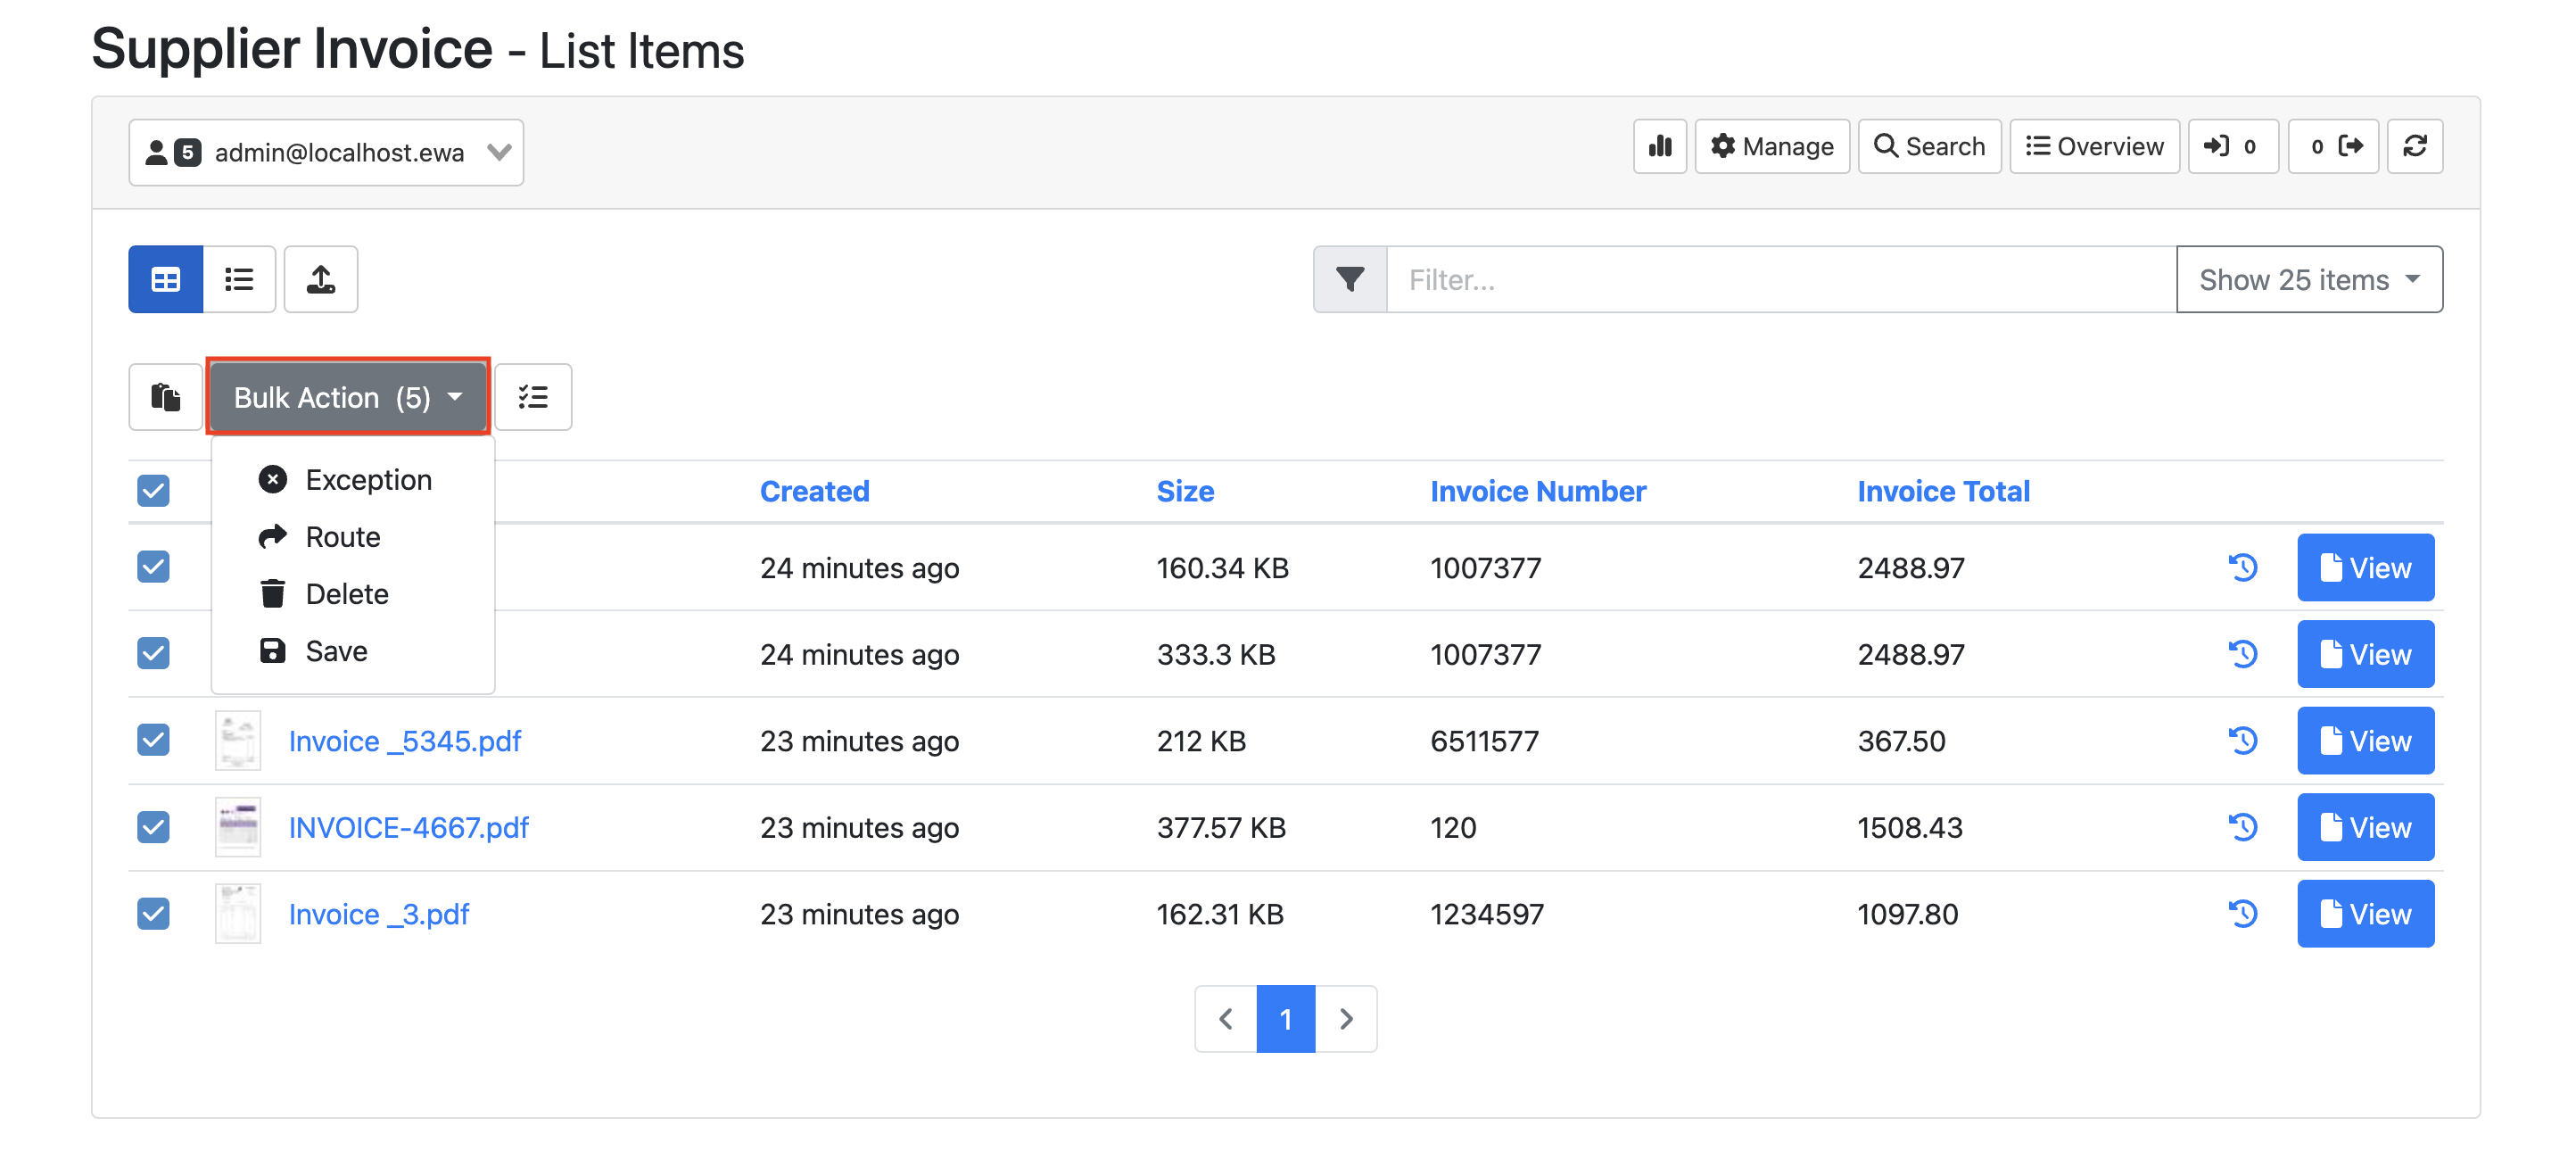Screen dimensions: 2576x1176
Task: Uncheck the select-all header checkbox
Action: click(153, 491)
